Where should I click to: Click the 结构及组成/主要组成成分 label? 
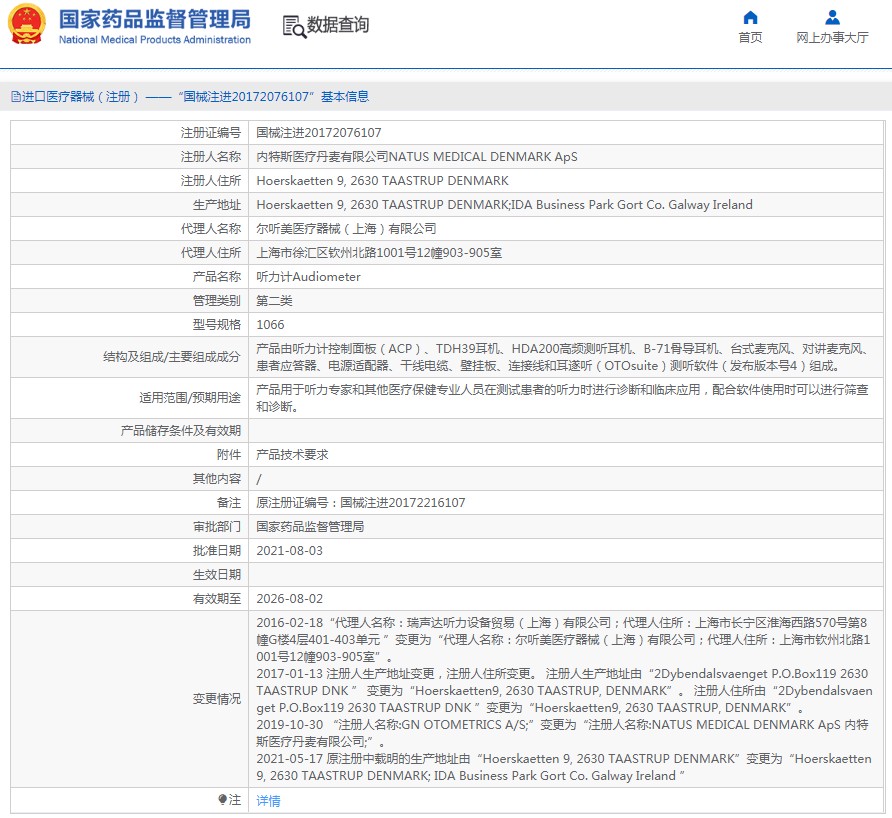(x=172, y=357)
